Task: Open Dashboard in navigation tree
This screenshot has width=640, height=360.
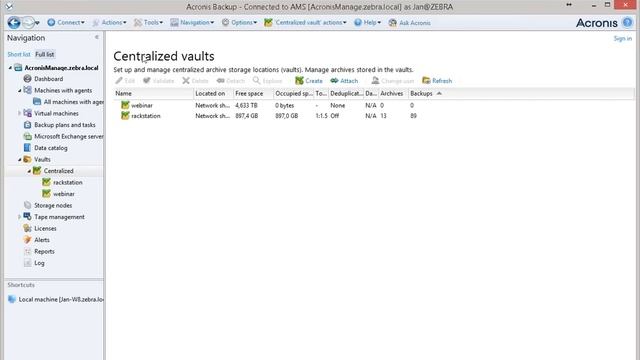Action: pyautogui.click(x=48, y=79)
